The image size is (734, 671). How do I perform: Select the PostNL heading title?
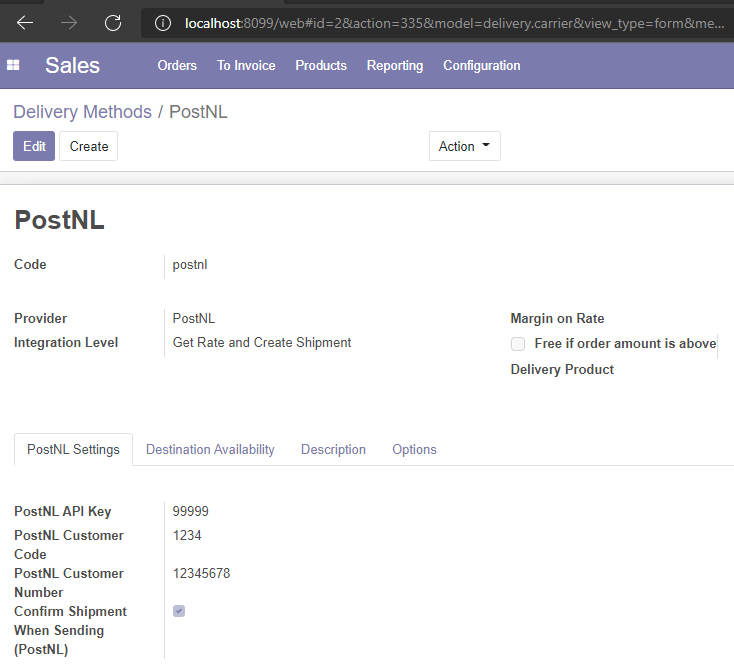59,220
